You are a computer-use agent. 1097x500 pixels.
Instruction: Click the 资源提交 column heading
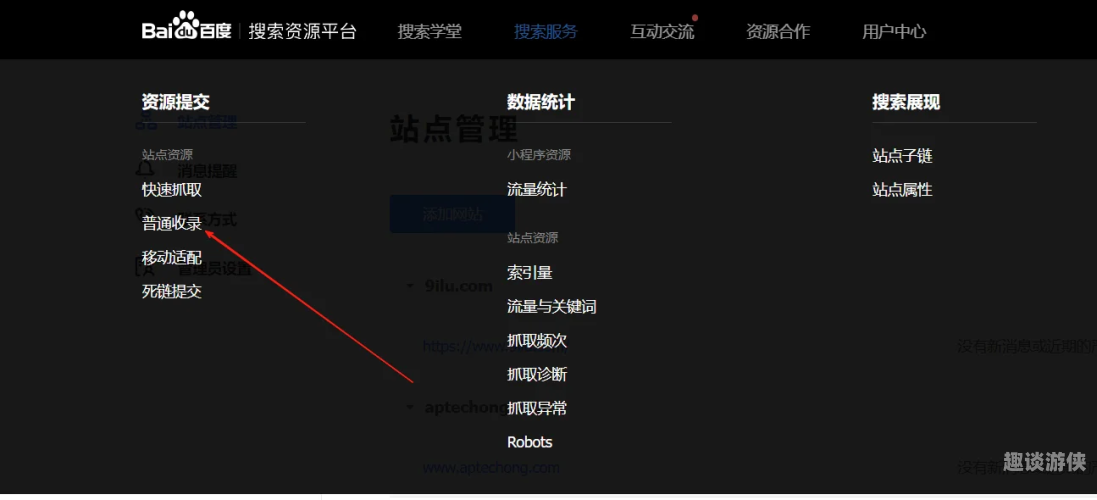176,102
